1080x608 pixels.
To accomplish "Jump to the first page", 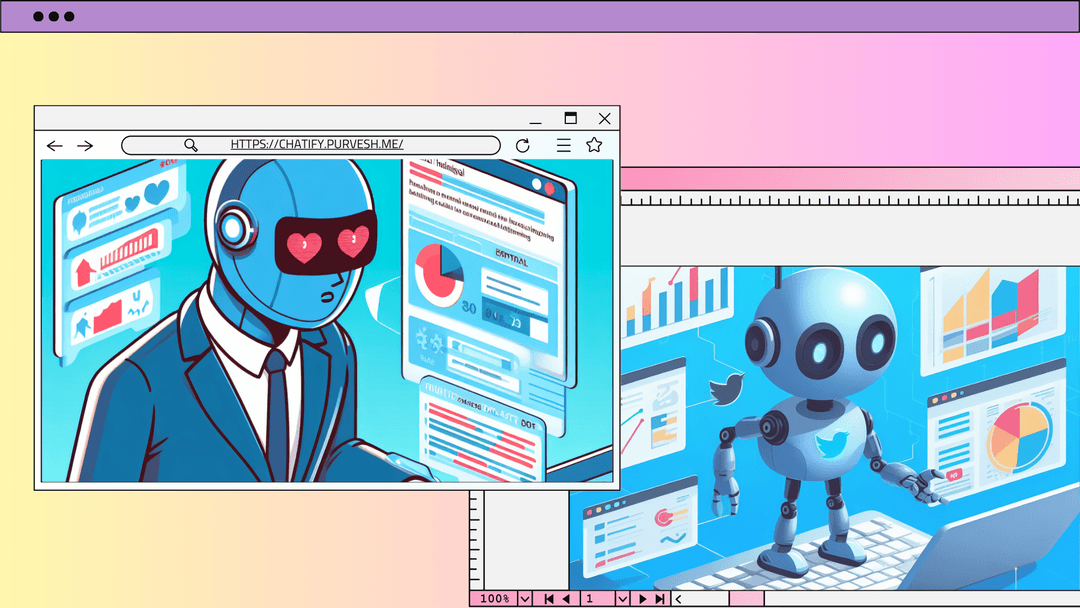I will (548, 599).
